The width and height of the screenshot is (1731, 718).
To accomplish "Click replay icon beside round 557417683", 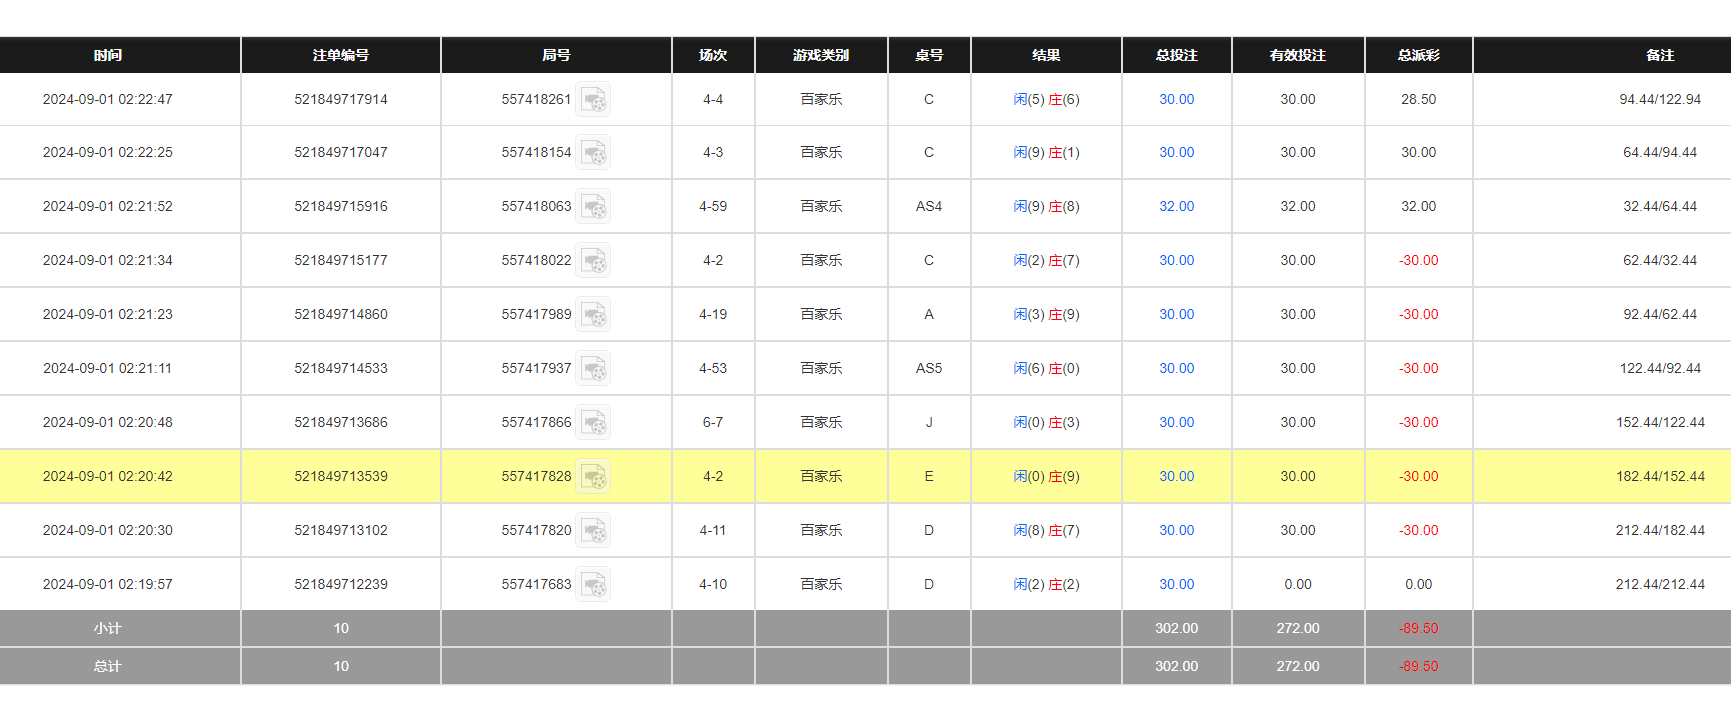I will click(x=594, y=585).
